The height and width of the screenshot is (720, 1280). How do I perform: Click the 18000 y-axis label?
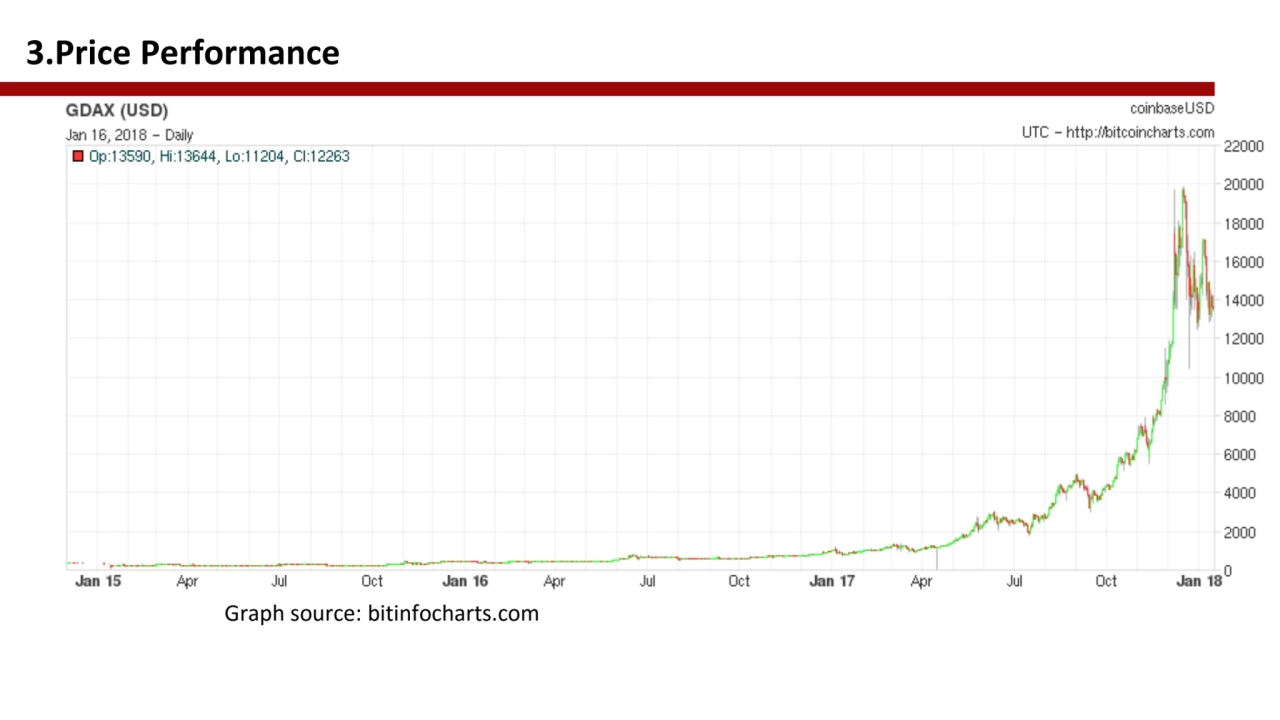[1244, 223]
